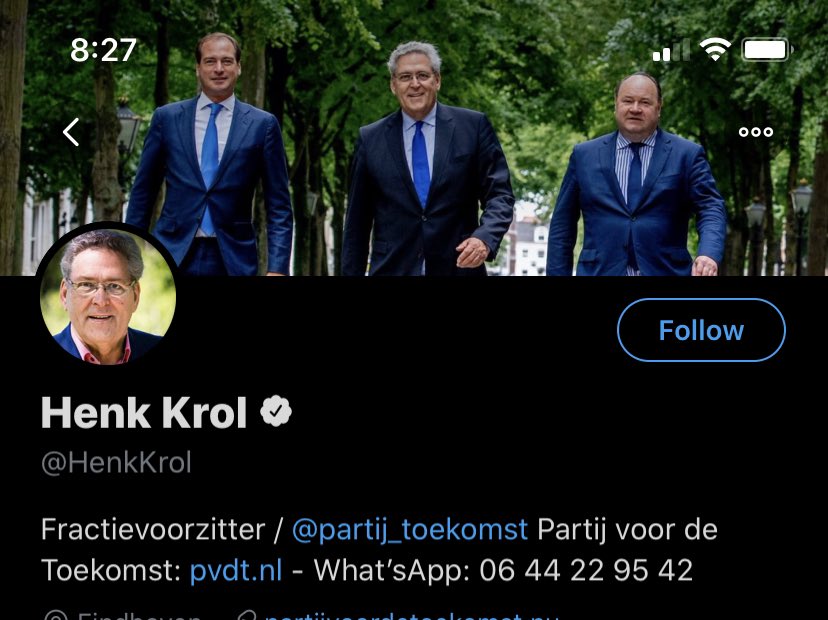Open the three-dot more options menu
828x620 pixels.
click(756, 132)
